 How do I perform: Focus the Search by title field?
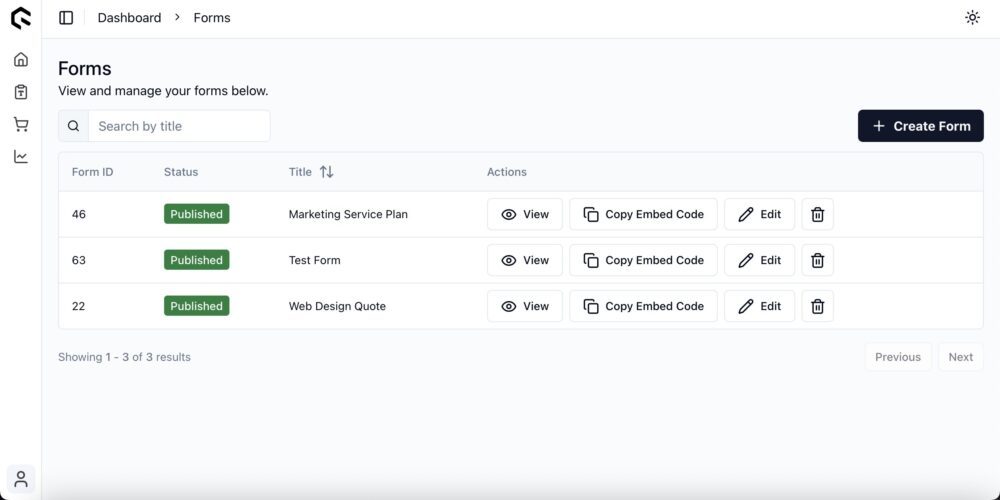pyautogui.click(x=179, y=126)
